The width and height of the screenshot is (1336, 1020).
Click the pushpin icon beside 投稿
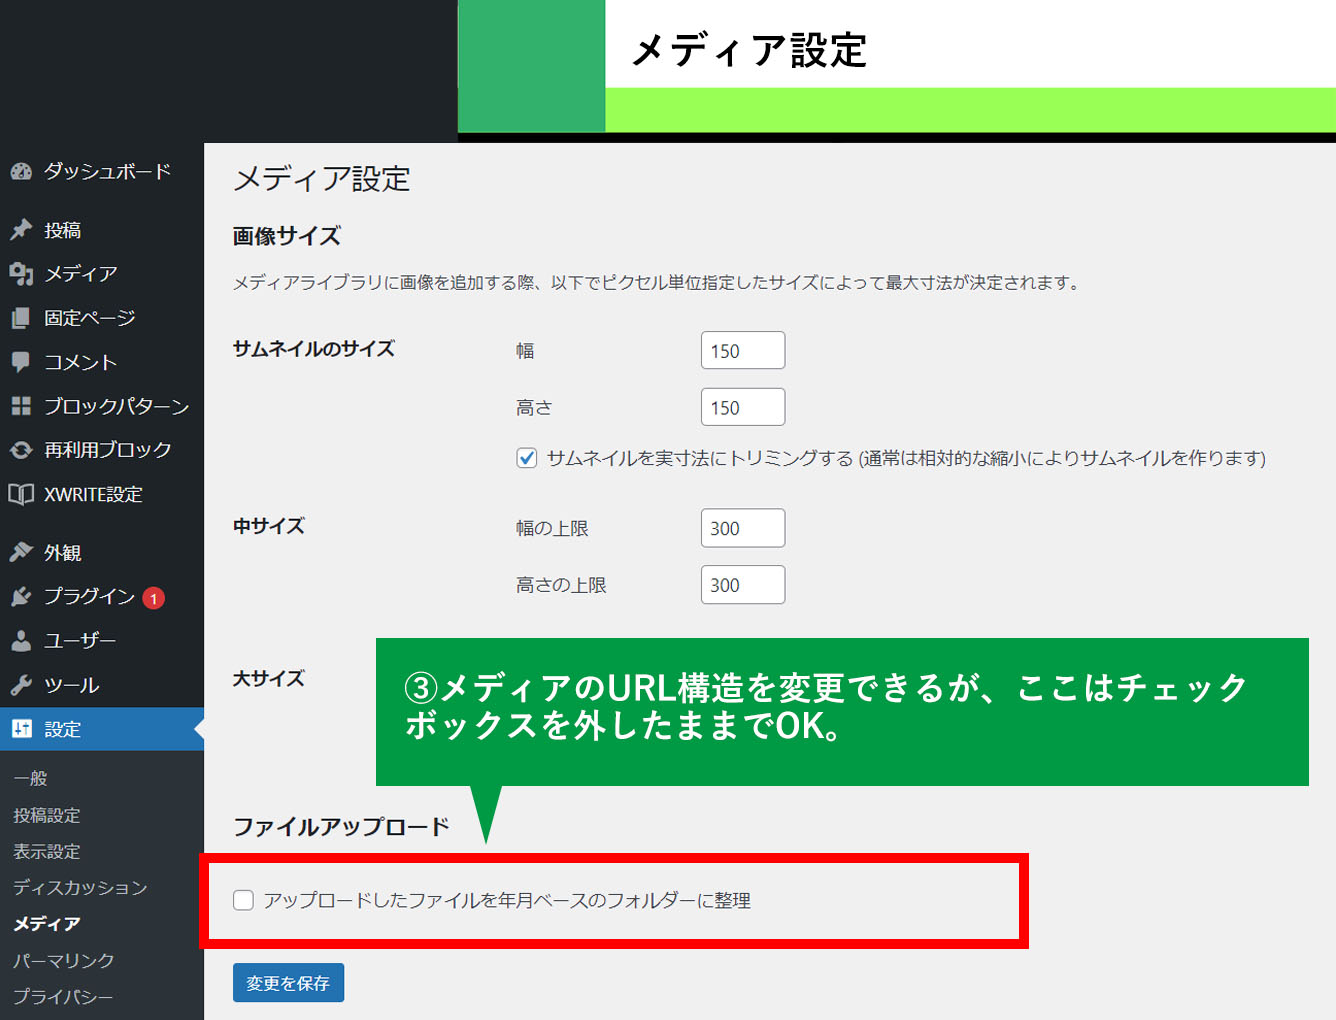(21, 230)
